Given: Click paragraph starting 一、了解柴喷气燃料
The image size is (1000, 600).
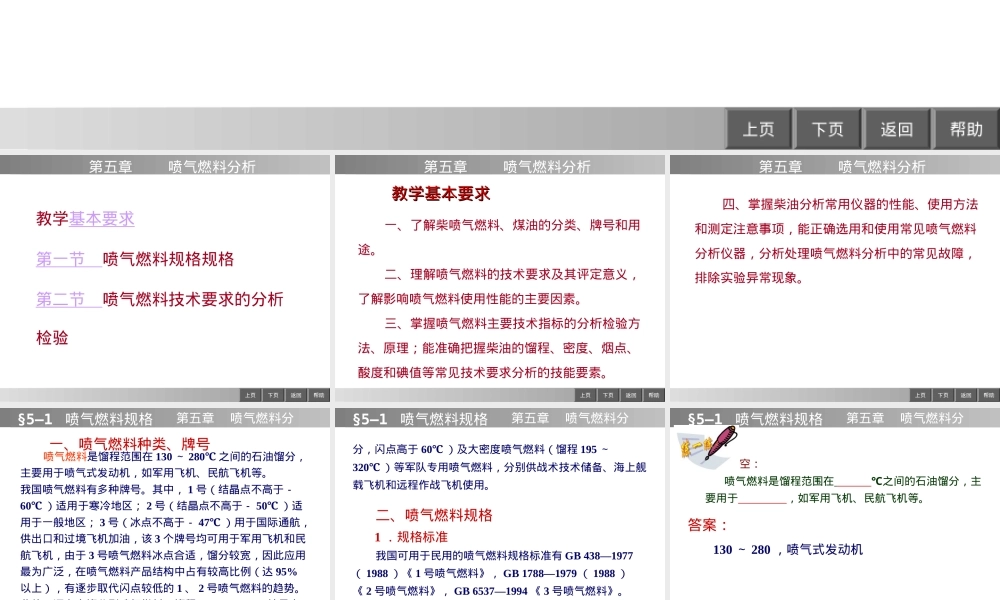Looking at the screenshot, I should click(x=499, y=237).
